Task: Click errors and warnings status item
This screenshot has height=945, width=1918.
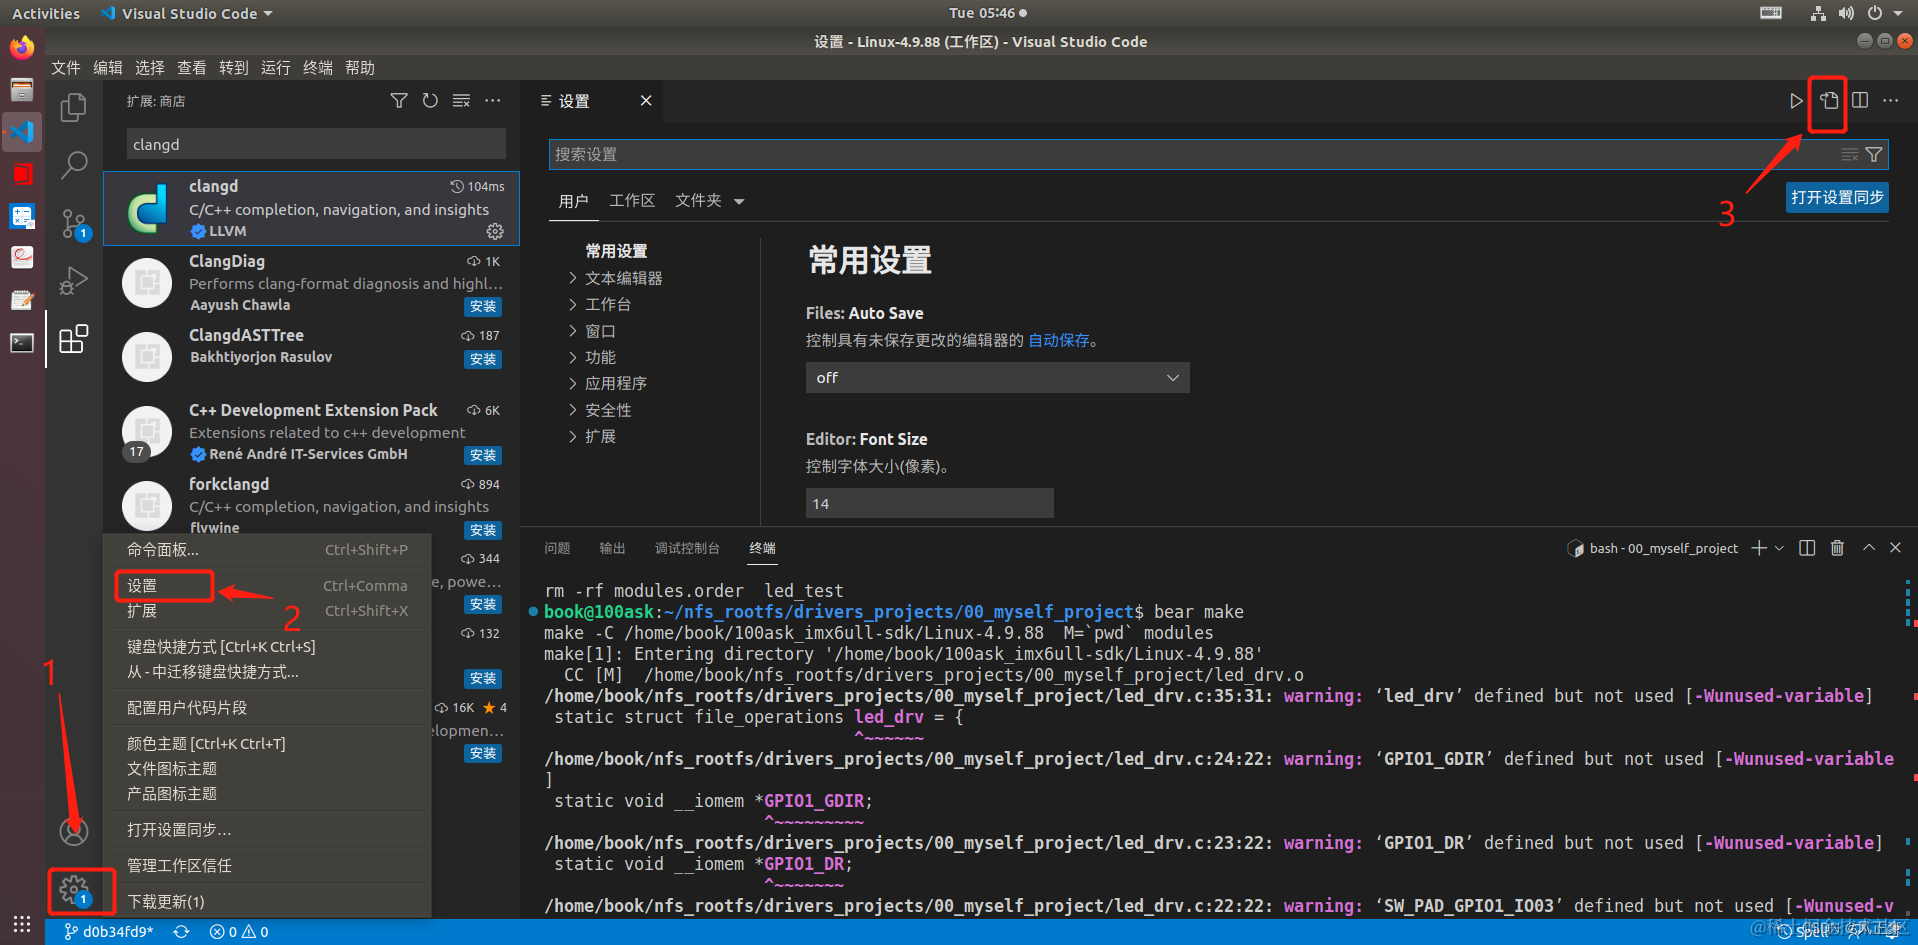Action: (x=239, y=932)
